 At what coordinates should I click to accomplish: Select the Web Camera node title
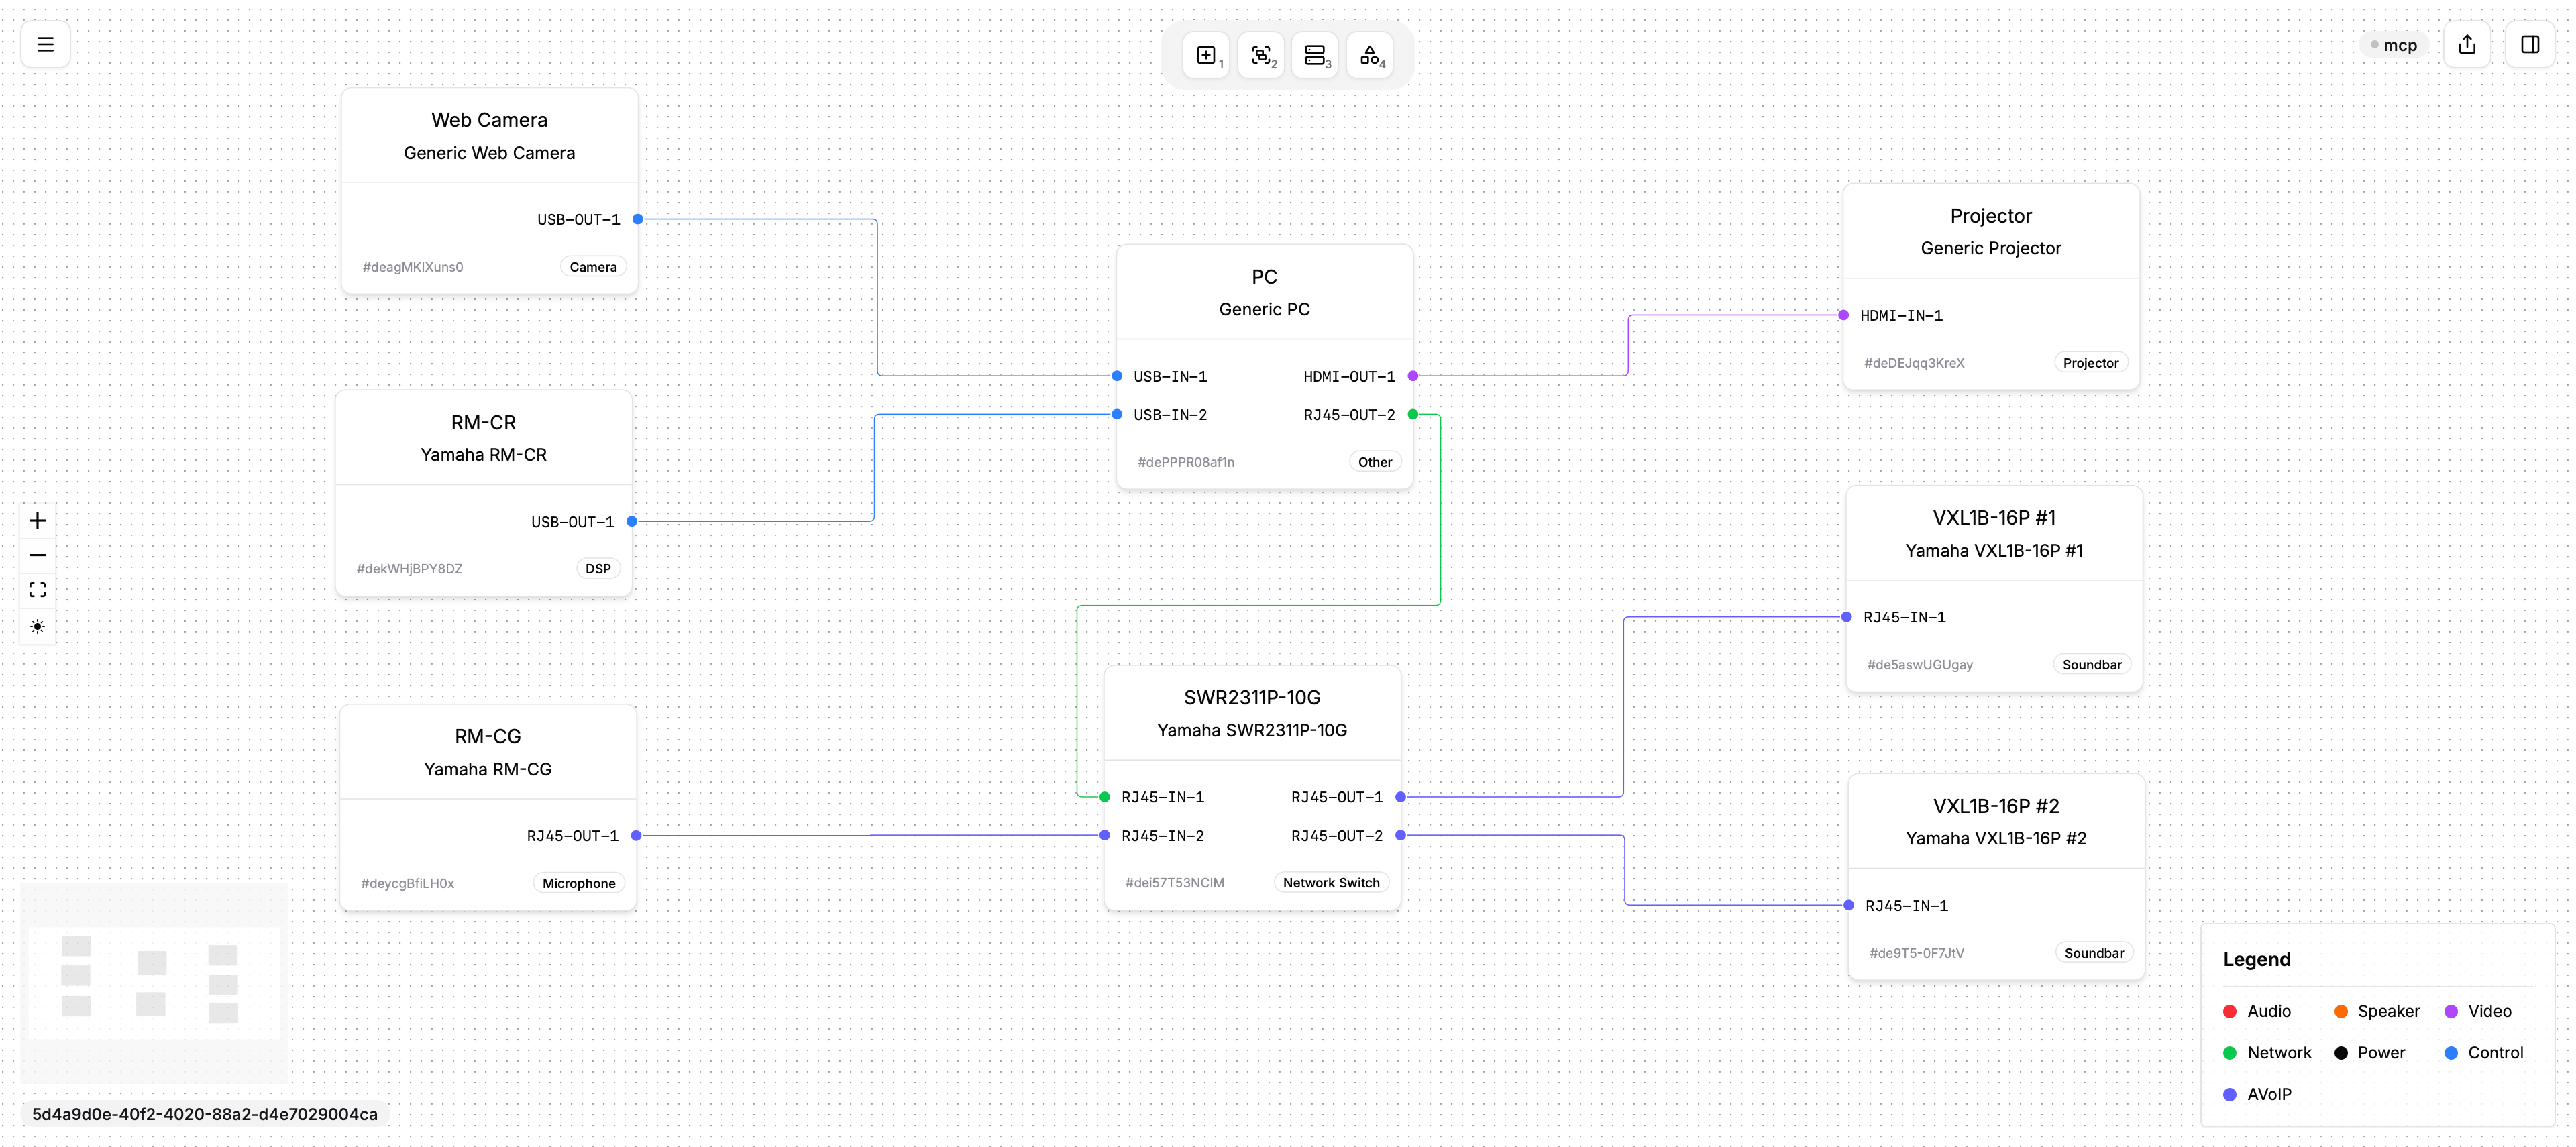(x=489, y=120)
